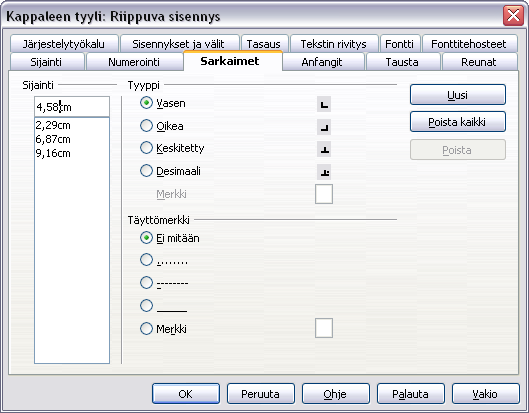529x413 pixels.
Task: Open help with the Ohje button
Action: click(336, 394)
